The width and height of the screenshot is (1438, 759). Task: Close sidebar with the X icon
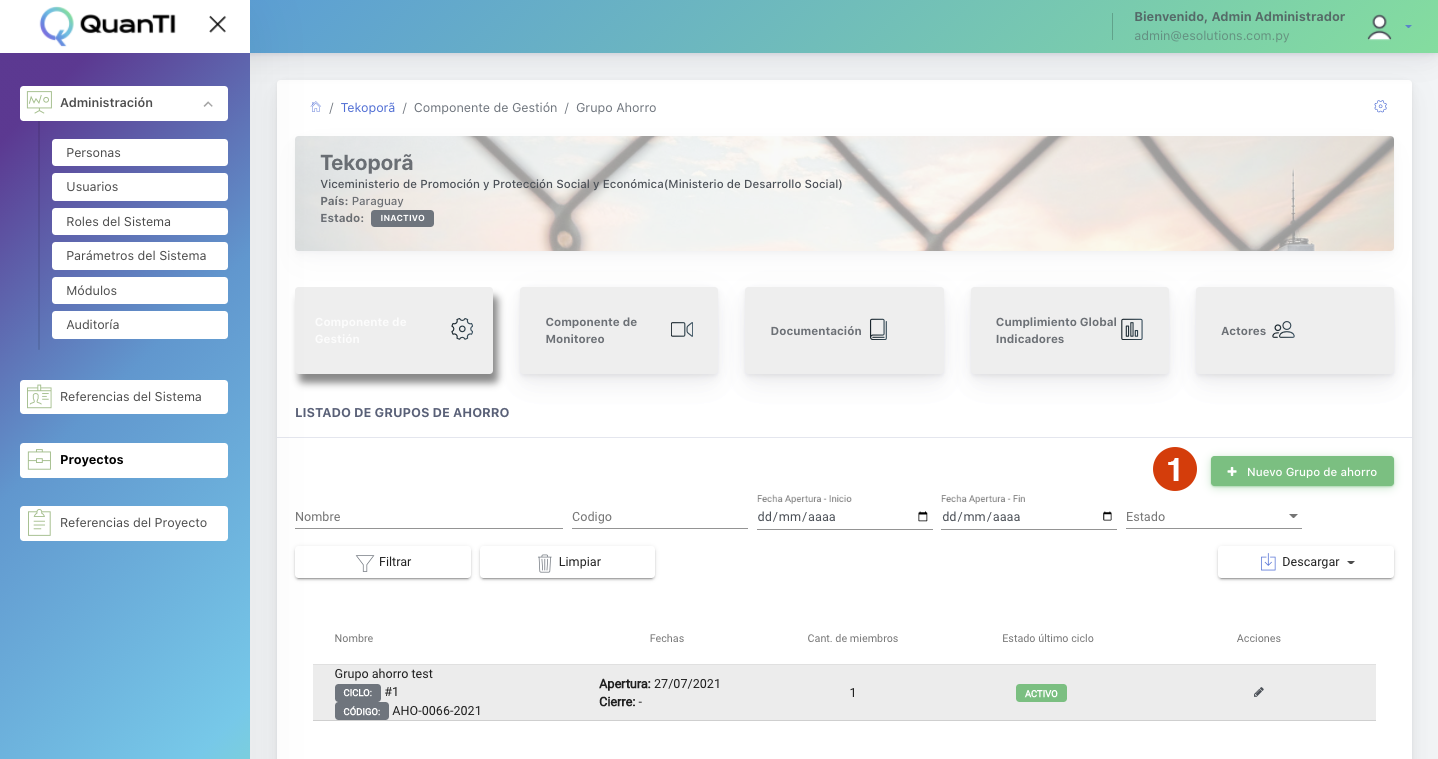pyautogui.click(x=217, y=25)
